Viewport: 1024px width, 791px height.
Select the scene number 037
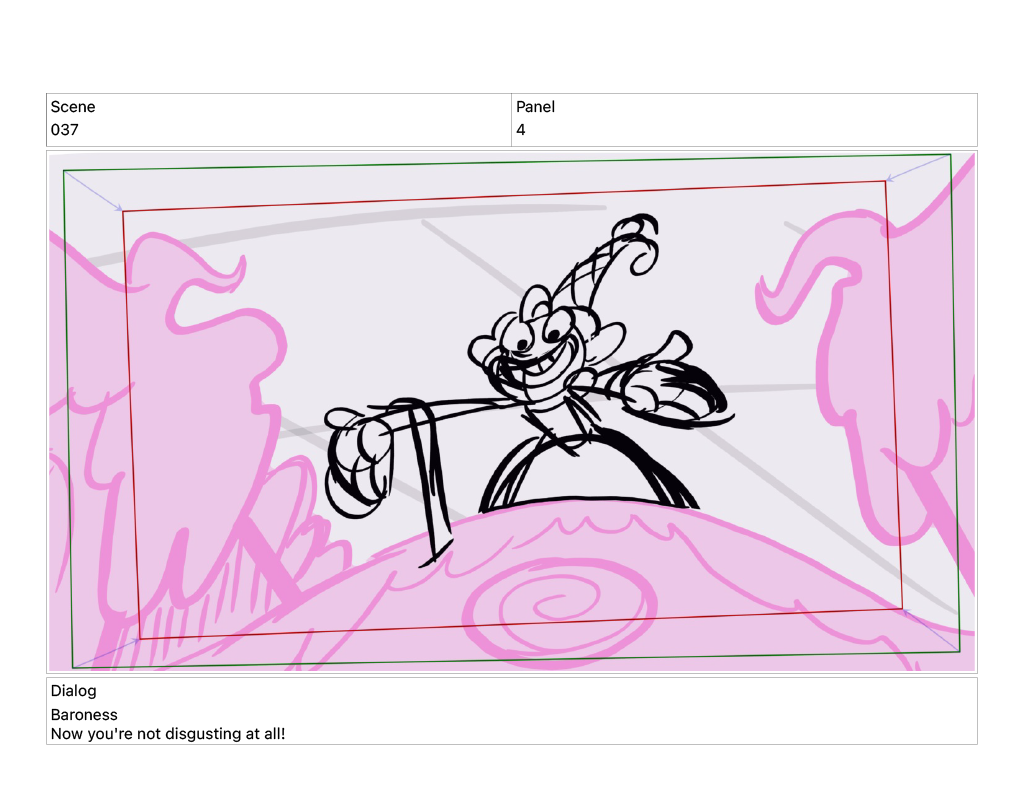click(65, 130)
